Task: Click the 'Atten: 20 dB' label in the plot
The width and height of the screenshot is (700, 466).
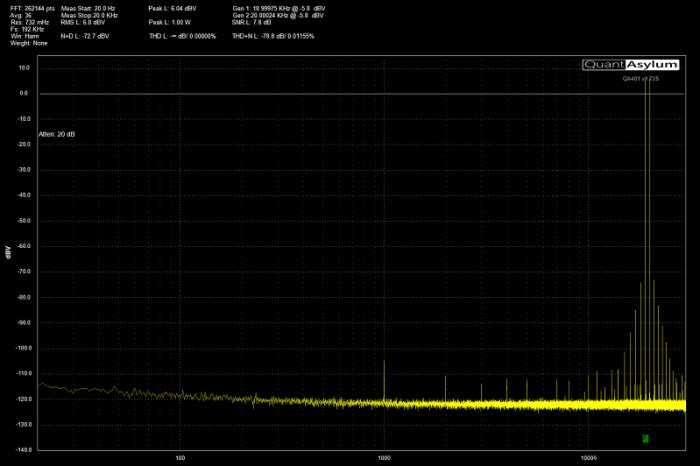Action: [57, 134]
